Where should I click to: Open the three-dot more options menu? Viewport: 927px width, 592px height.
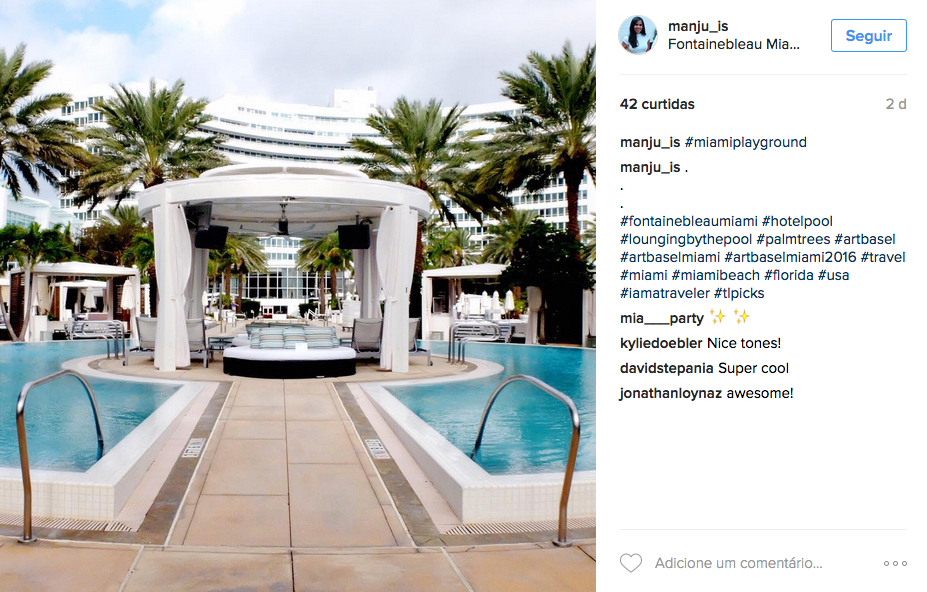click(895, 564)
